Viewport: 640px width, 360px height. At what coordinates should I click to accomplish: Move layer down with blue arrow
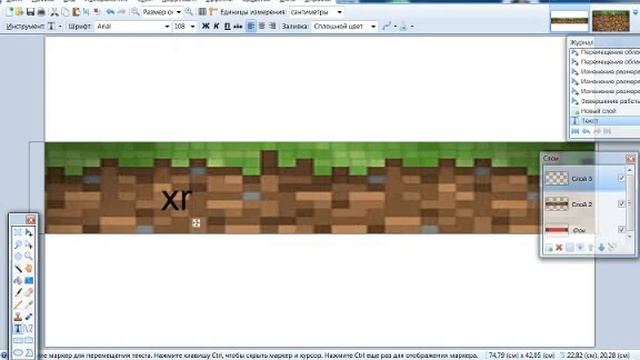click(601, 247)
